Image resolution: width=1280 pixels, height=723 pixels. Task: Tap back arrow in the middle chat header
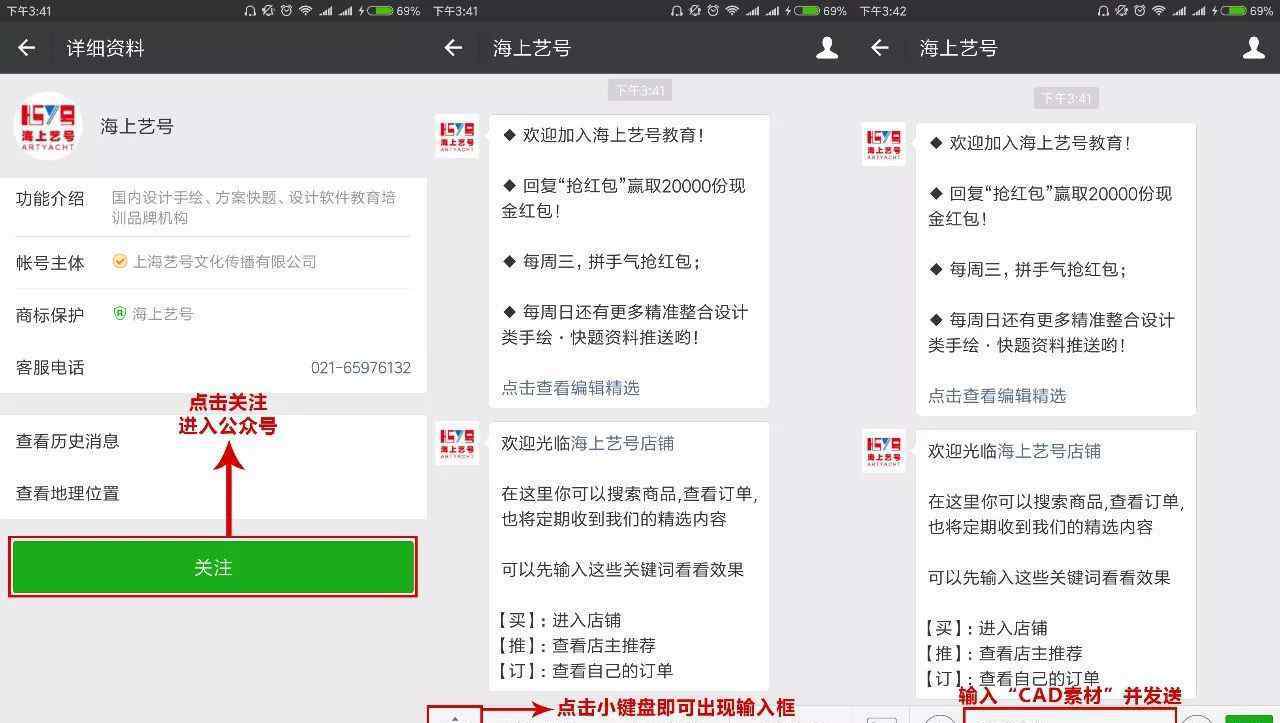coord(453,48)
